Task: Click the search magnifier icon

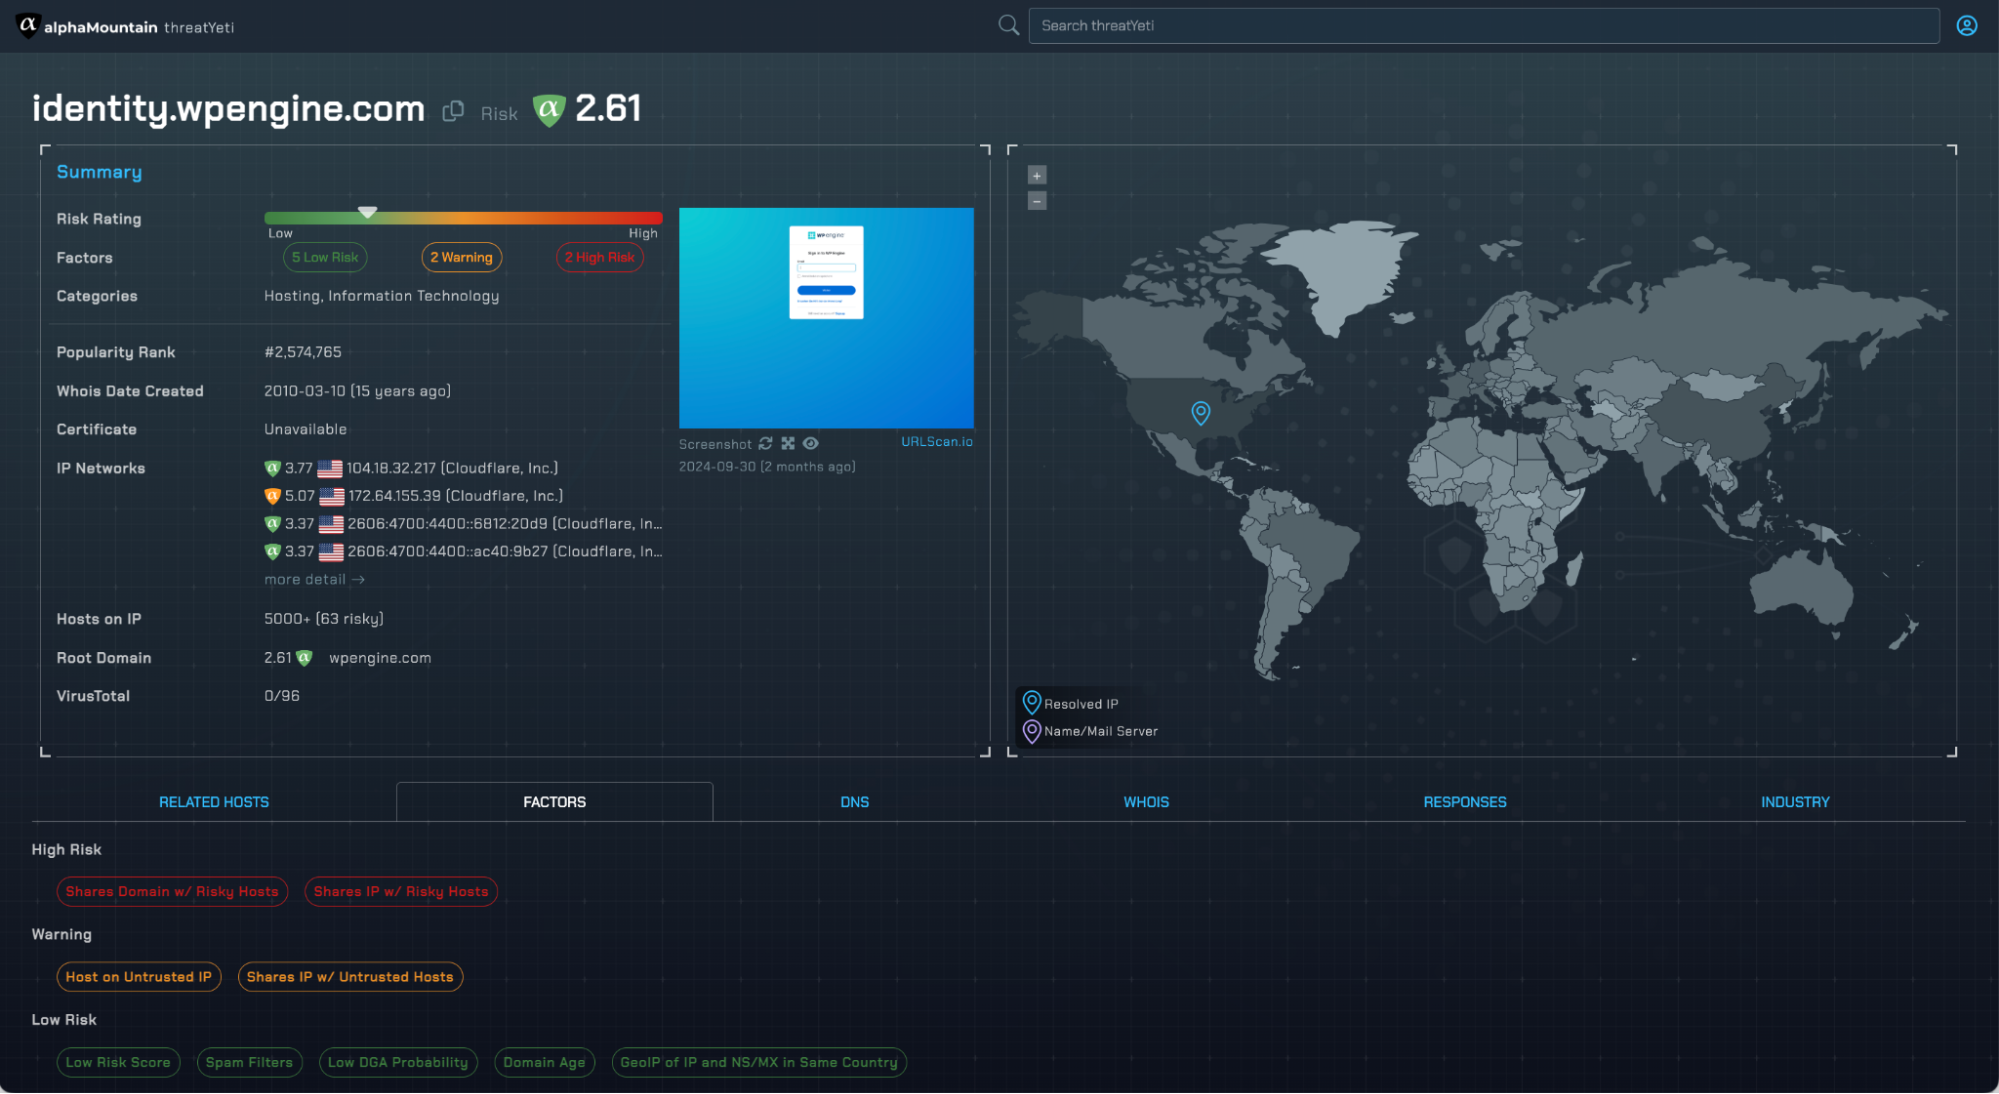Action: [1009, 25]
